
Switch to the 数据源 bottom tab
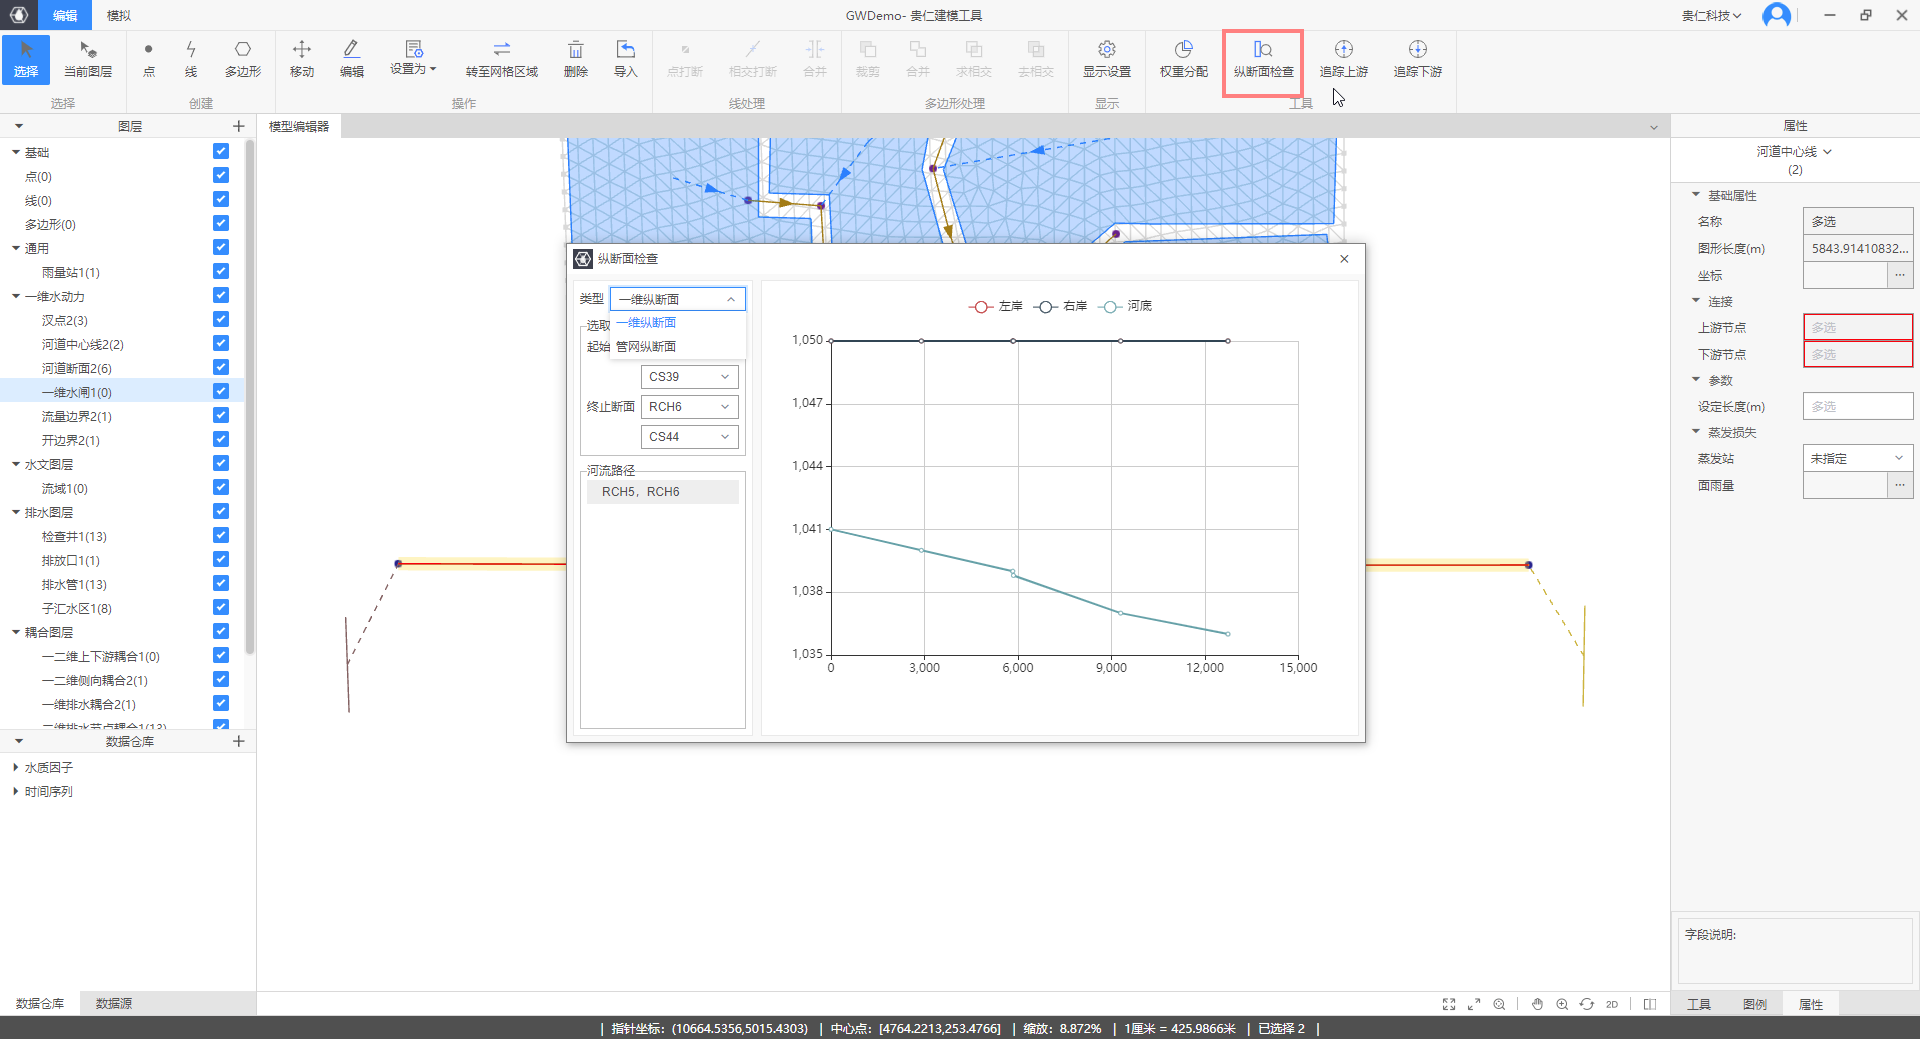pyautogui.click(x=113, y=1003)
